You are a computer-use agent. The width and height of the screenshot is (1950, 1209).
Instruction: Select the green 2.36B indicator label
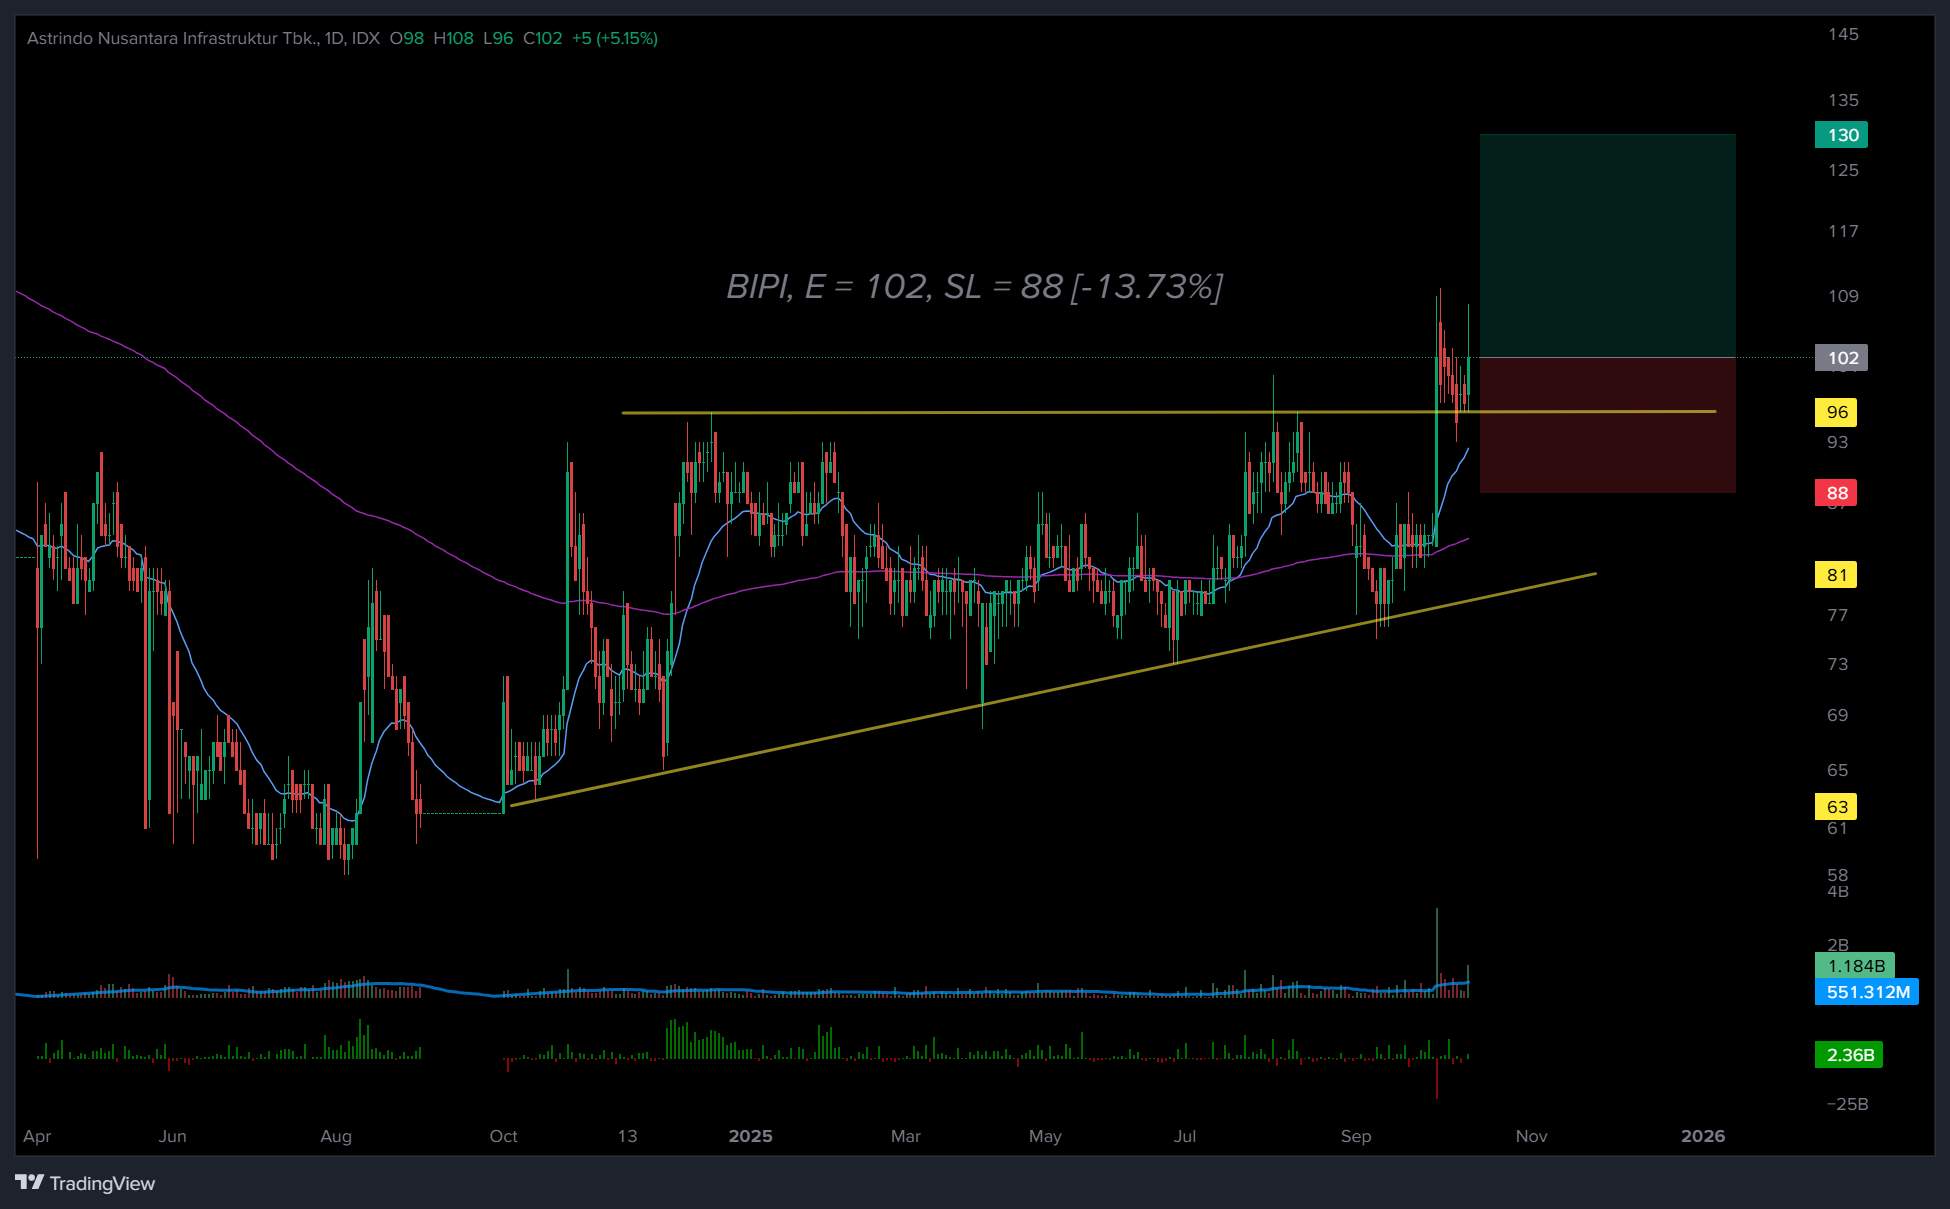[1849, 1055]
